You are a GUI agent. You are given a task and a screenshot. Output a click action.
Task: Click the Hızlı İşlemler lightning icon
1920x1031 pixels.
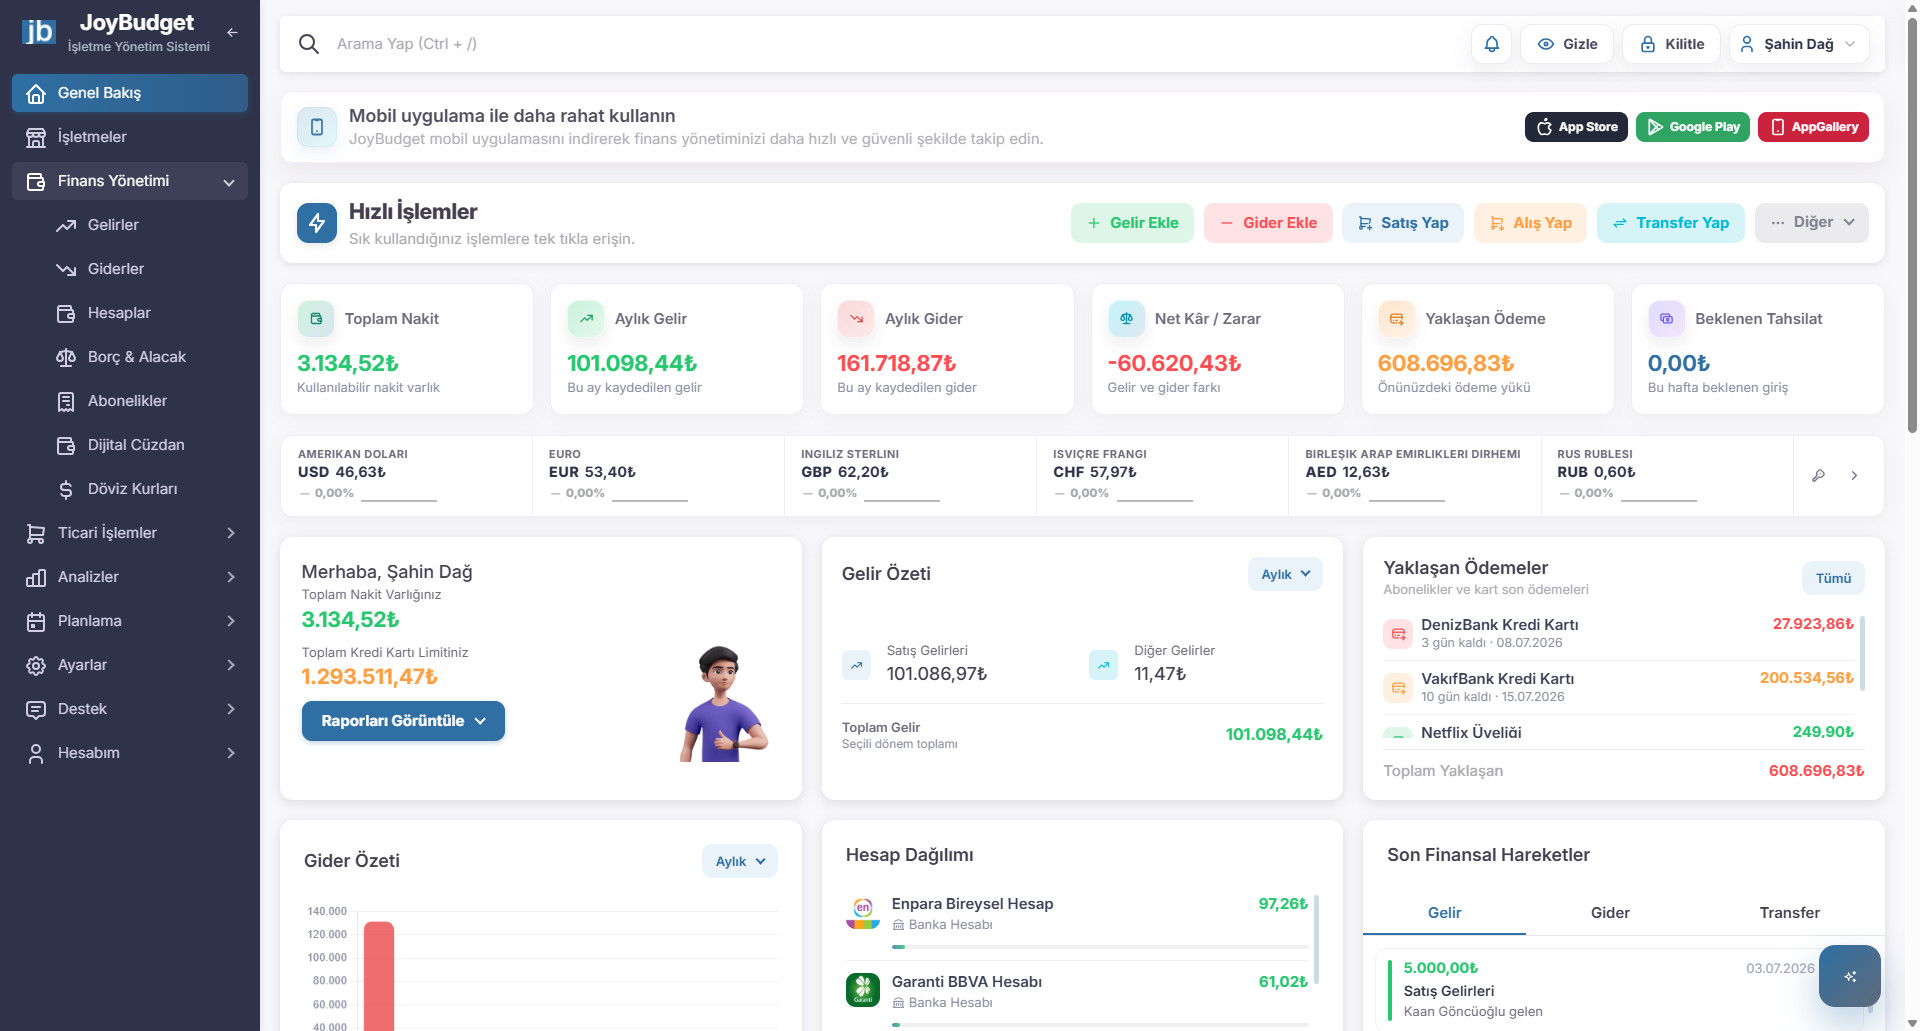(x=317, y=223)
